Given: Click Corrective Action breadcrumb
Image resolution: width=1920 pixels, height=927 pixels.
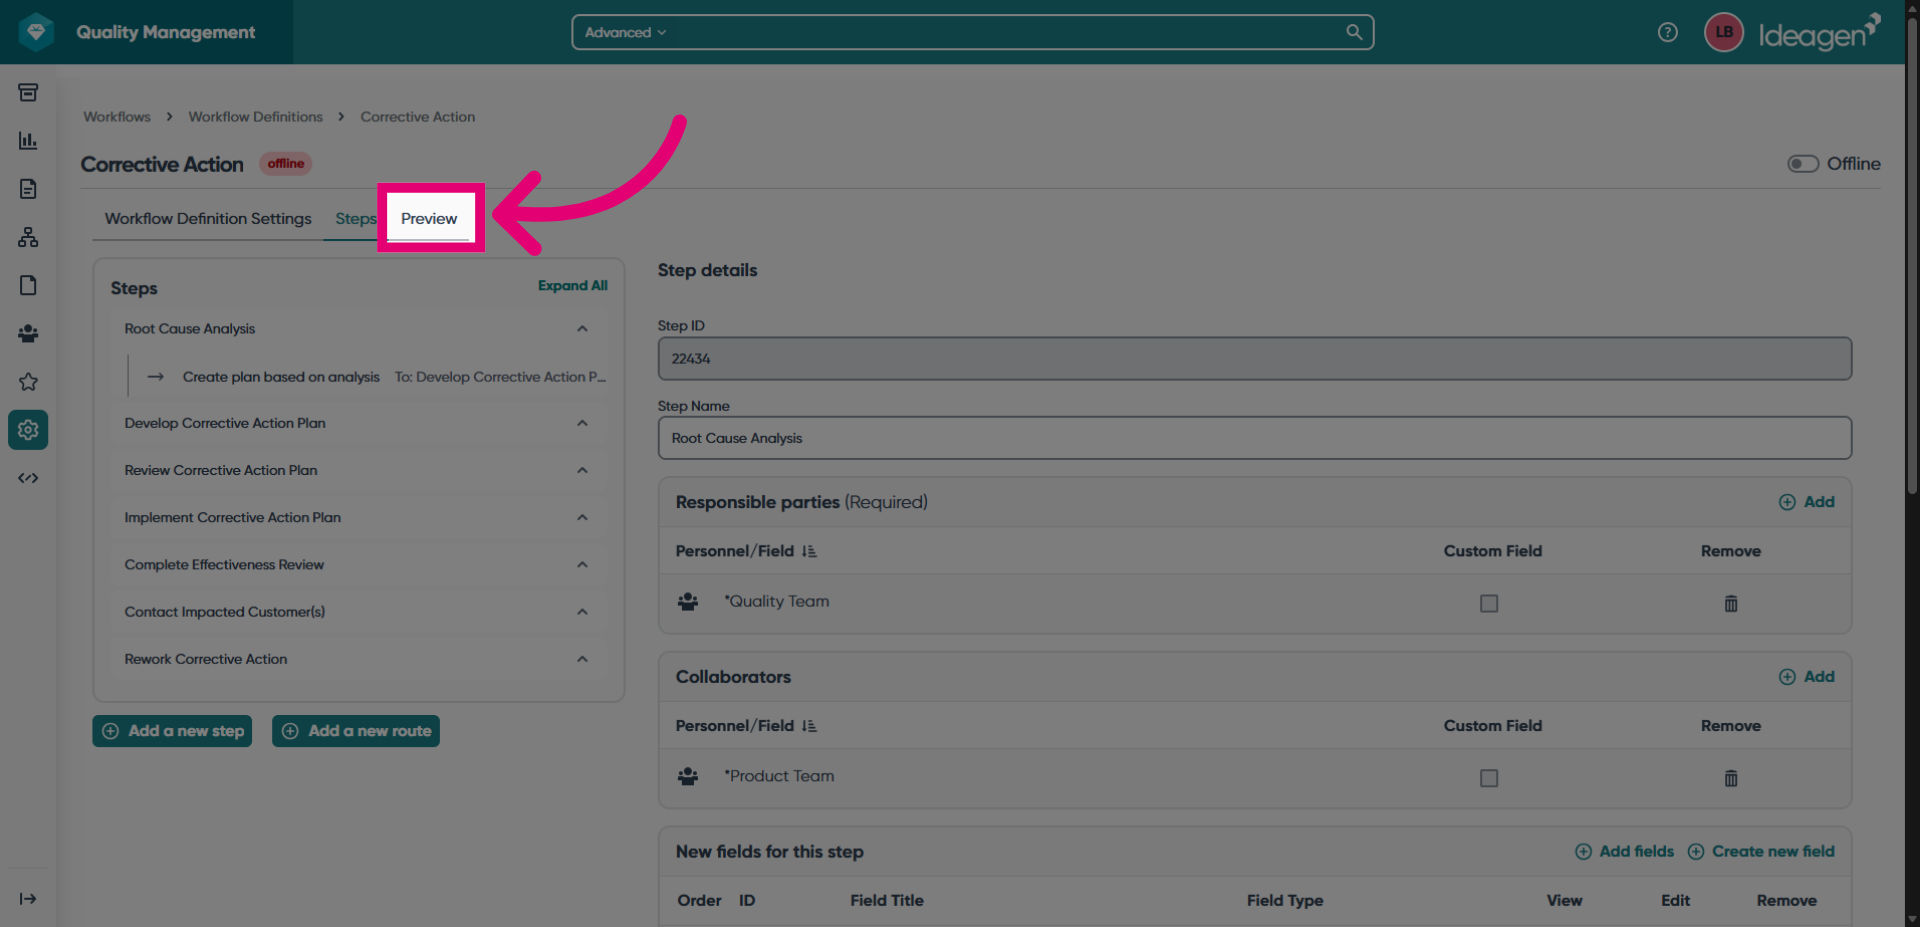Looking at the screenshot, I should (x=418, y=117).
